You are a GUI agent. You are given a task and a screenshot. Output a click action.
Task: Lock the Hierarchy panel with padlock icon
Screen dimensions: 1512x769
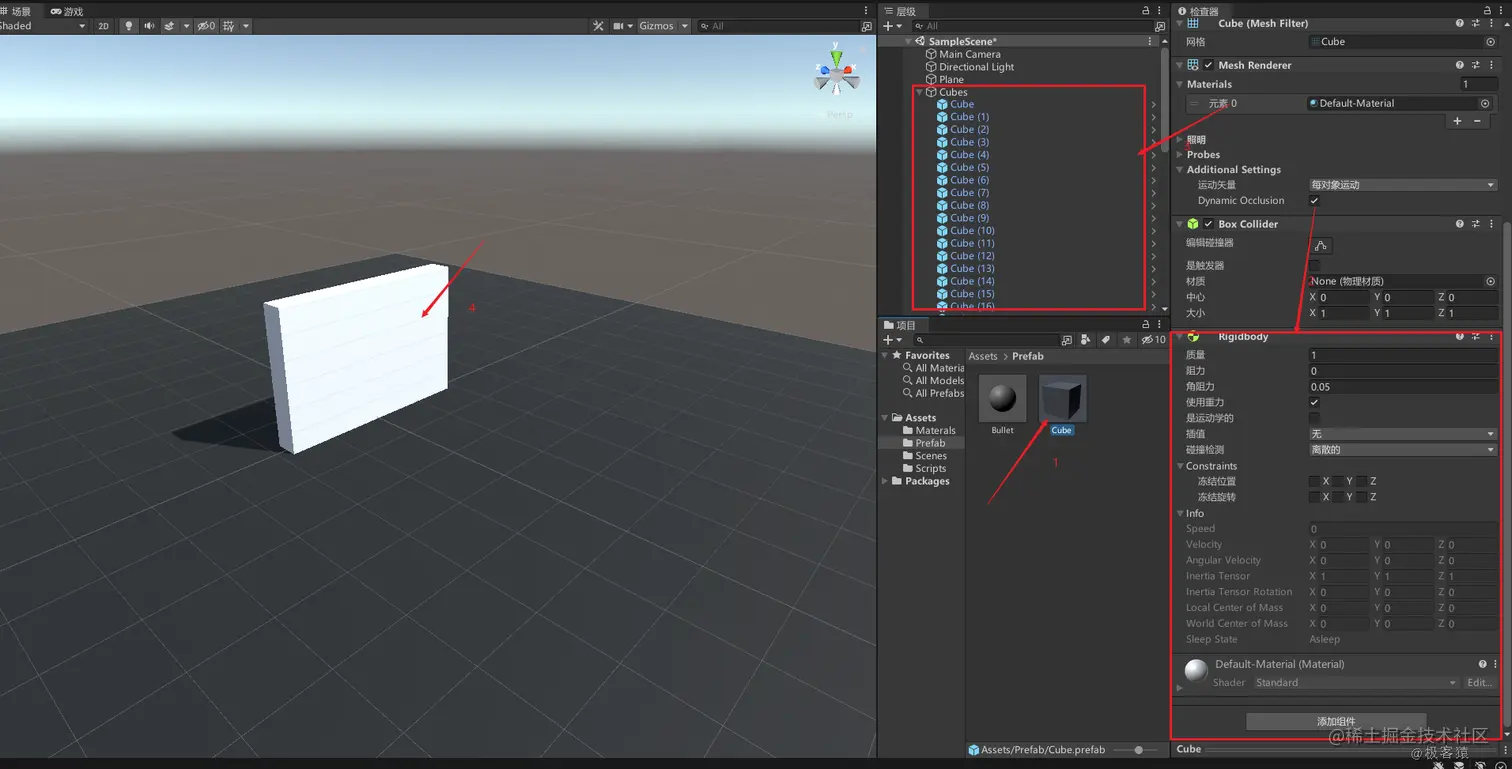pyautogui.click(x=1146, y=11)
